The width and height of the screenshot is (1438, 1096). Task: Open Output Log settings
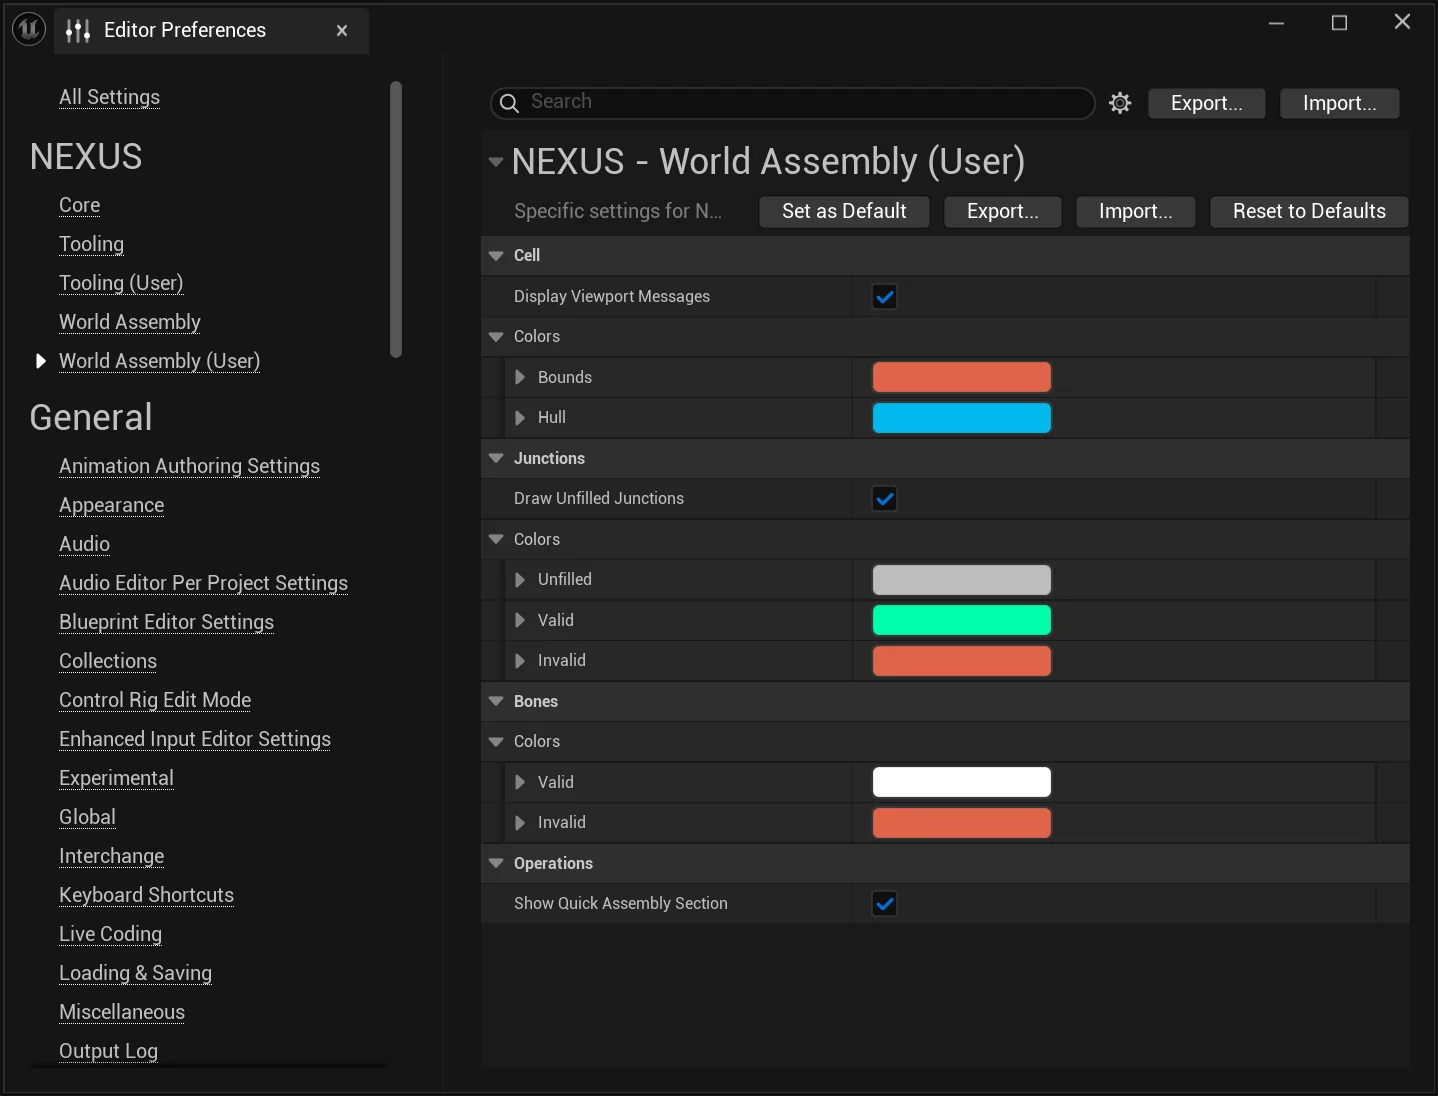[x=108, y=1051]
